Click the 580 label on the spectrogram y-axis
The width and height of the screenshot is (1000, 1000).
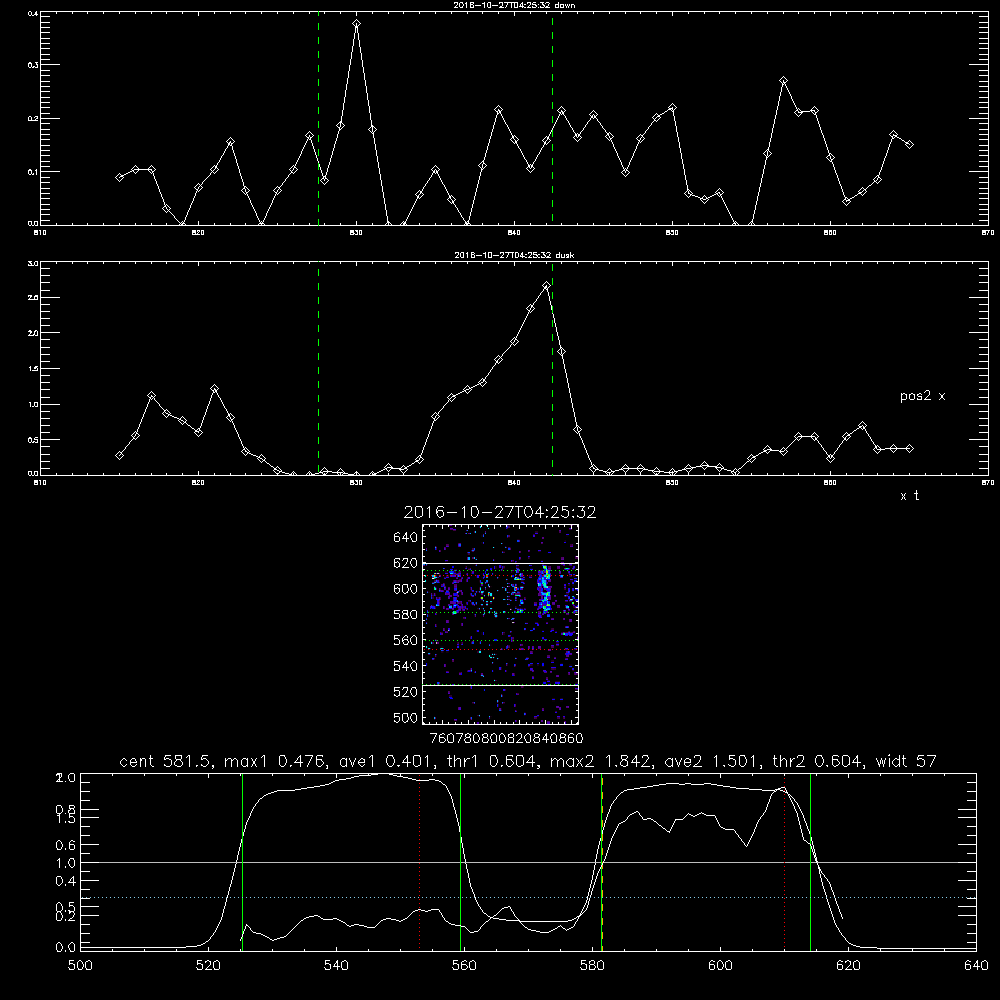click(x=406, y=614)
